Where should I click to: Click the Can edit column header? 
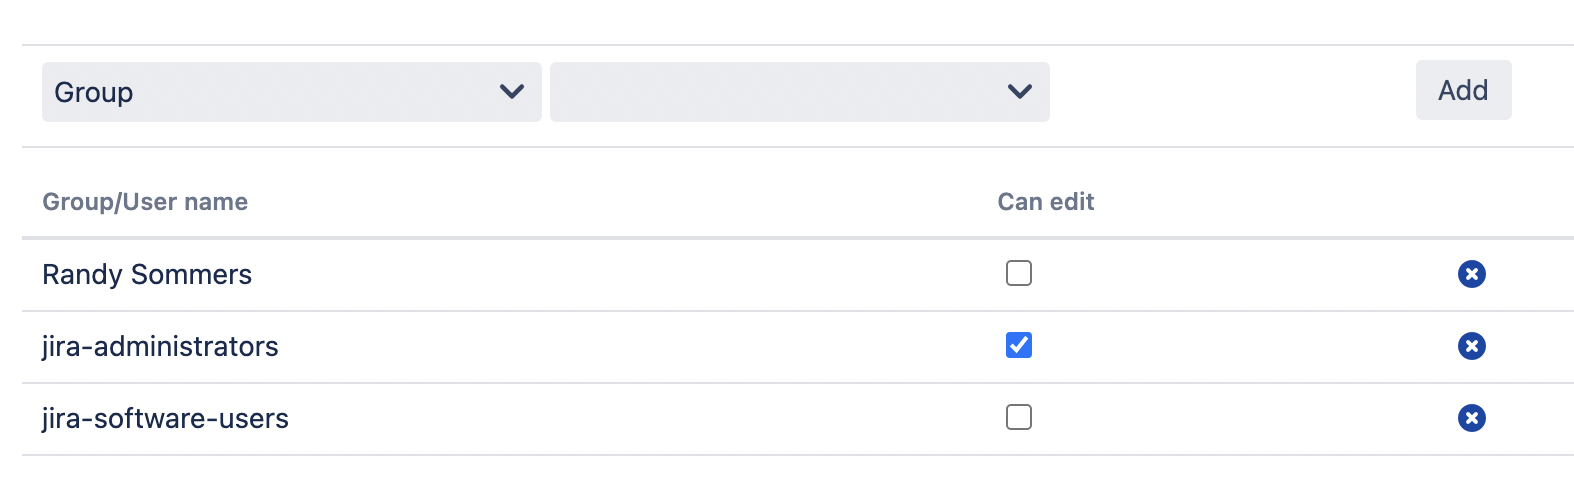coord(1045,202)
